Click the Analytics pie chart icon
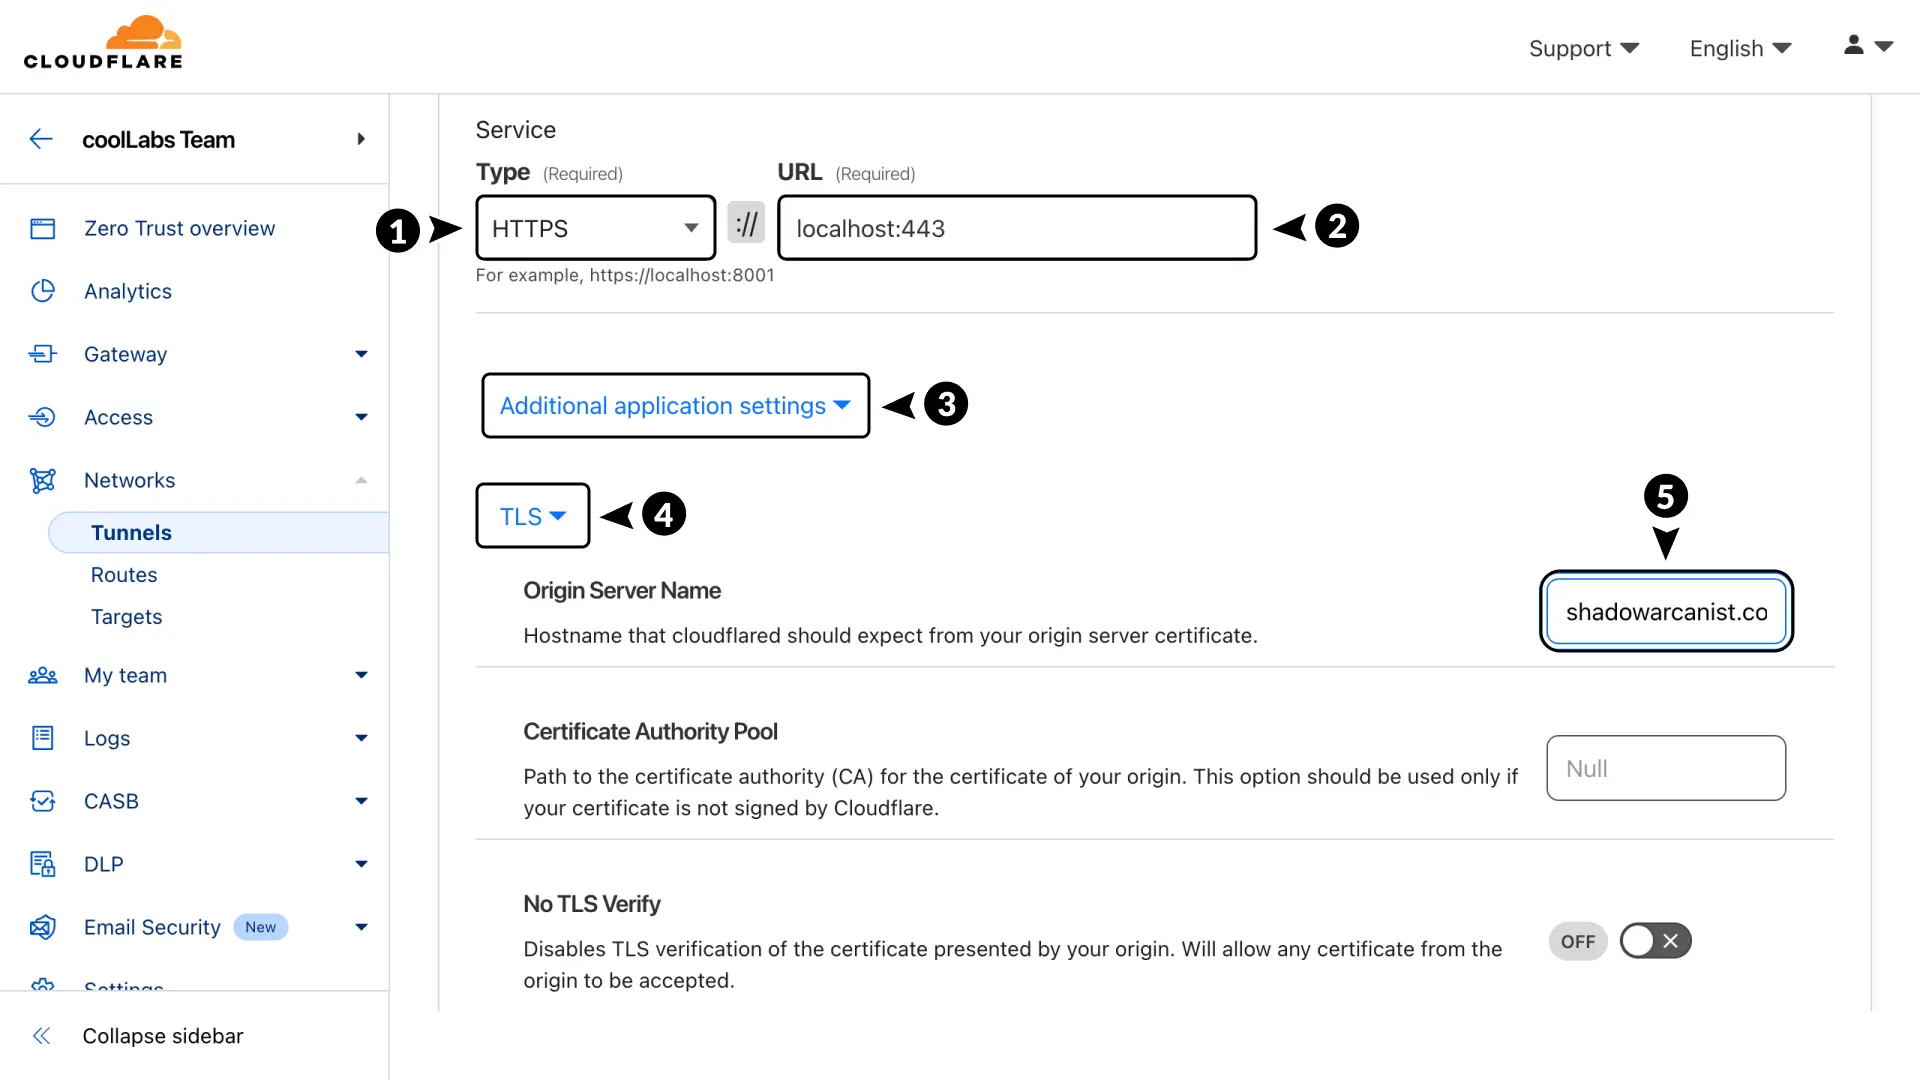The width and height of the screenshot is (1920, 1080). click(x=43, y=291)
